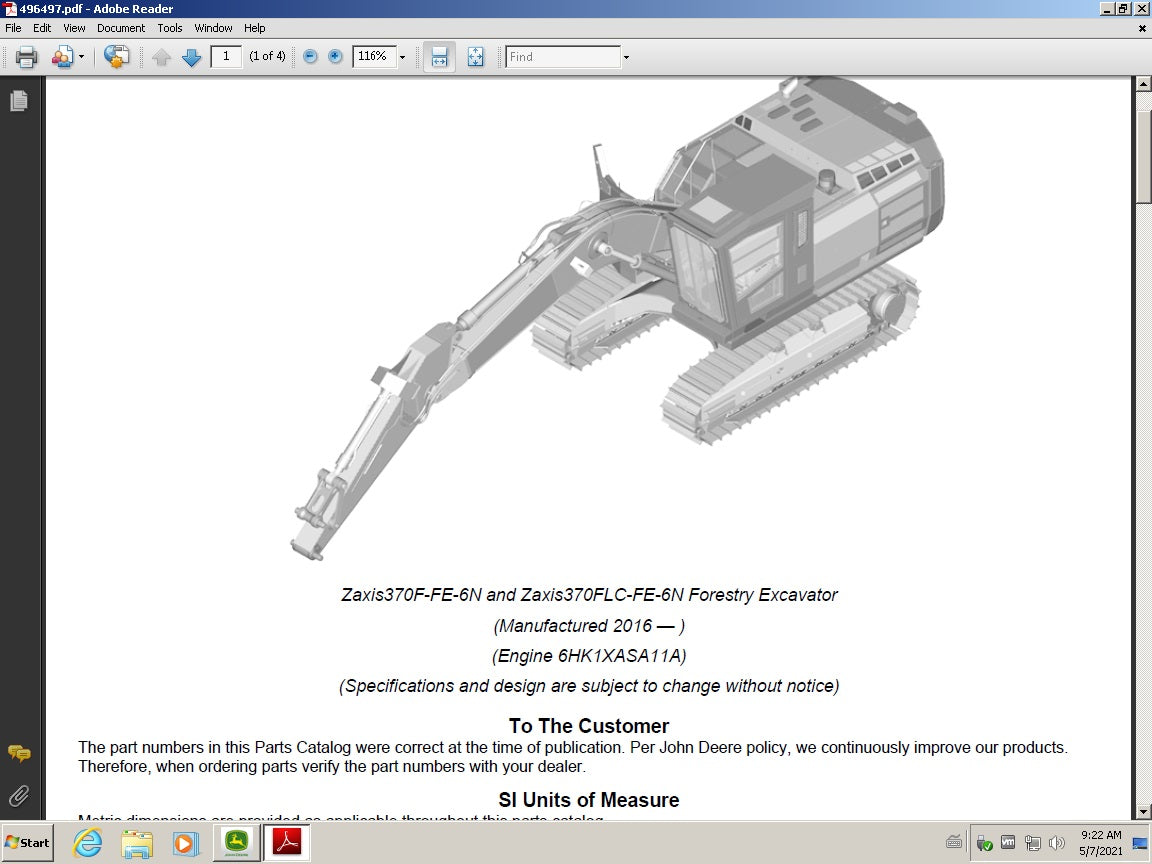Open the Document menu

coord(121,28)
